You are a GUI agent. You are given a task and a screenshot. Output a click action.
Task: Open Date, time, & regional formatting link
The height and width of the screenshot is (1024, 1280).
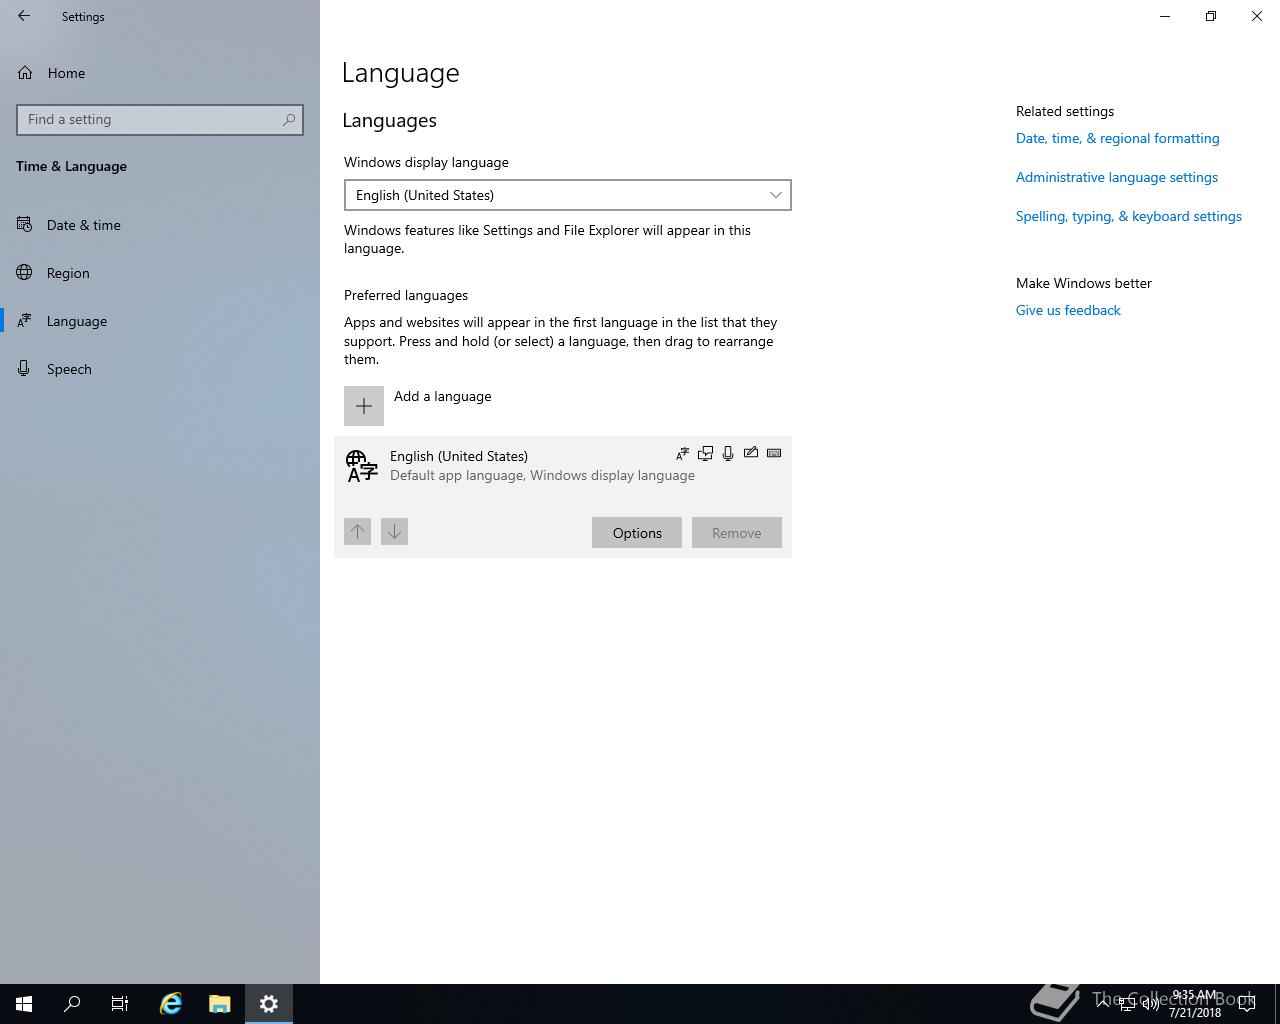1118,138
